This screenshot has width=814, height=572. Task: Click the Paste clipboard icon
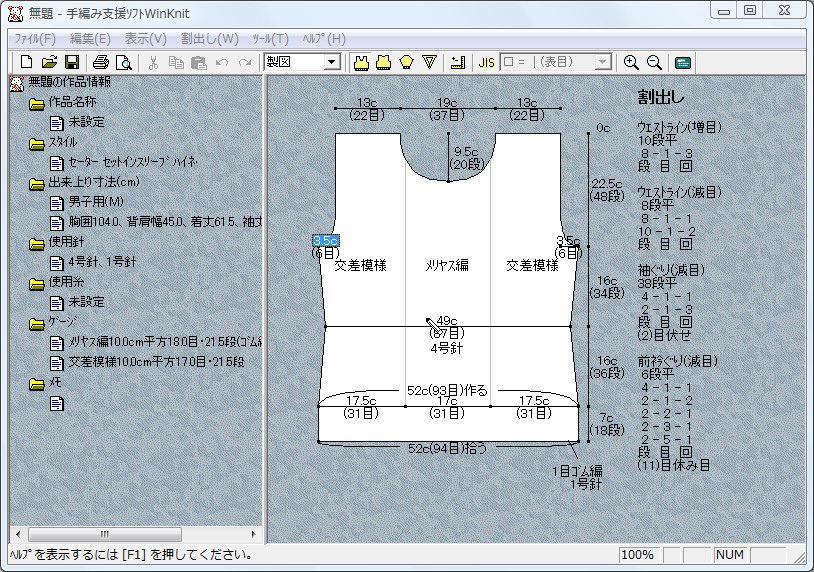coord(199,62)
